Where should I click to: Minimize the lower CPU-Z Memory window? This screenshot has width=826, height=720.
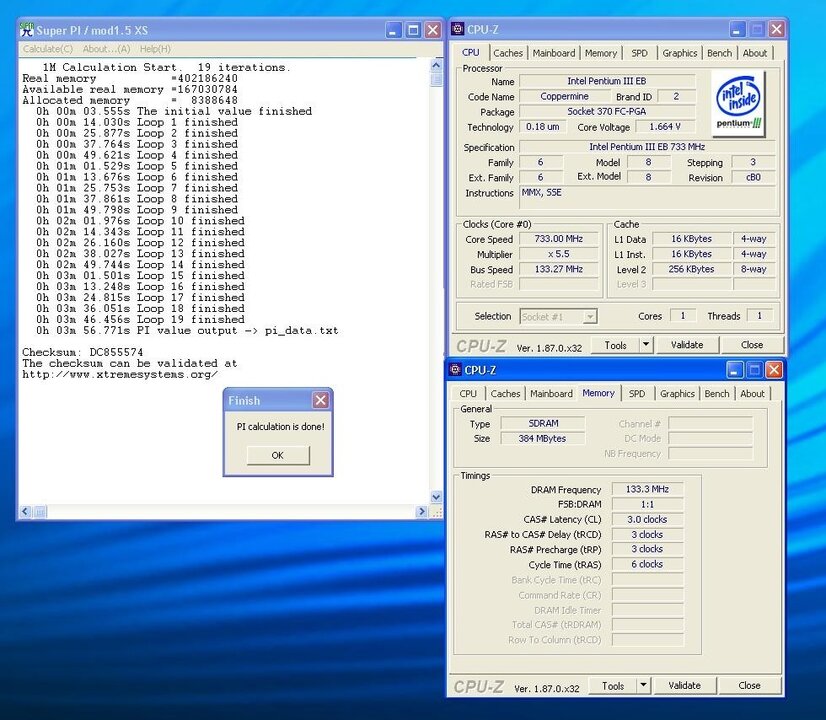click(734, 370)
